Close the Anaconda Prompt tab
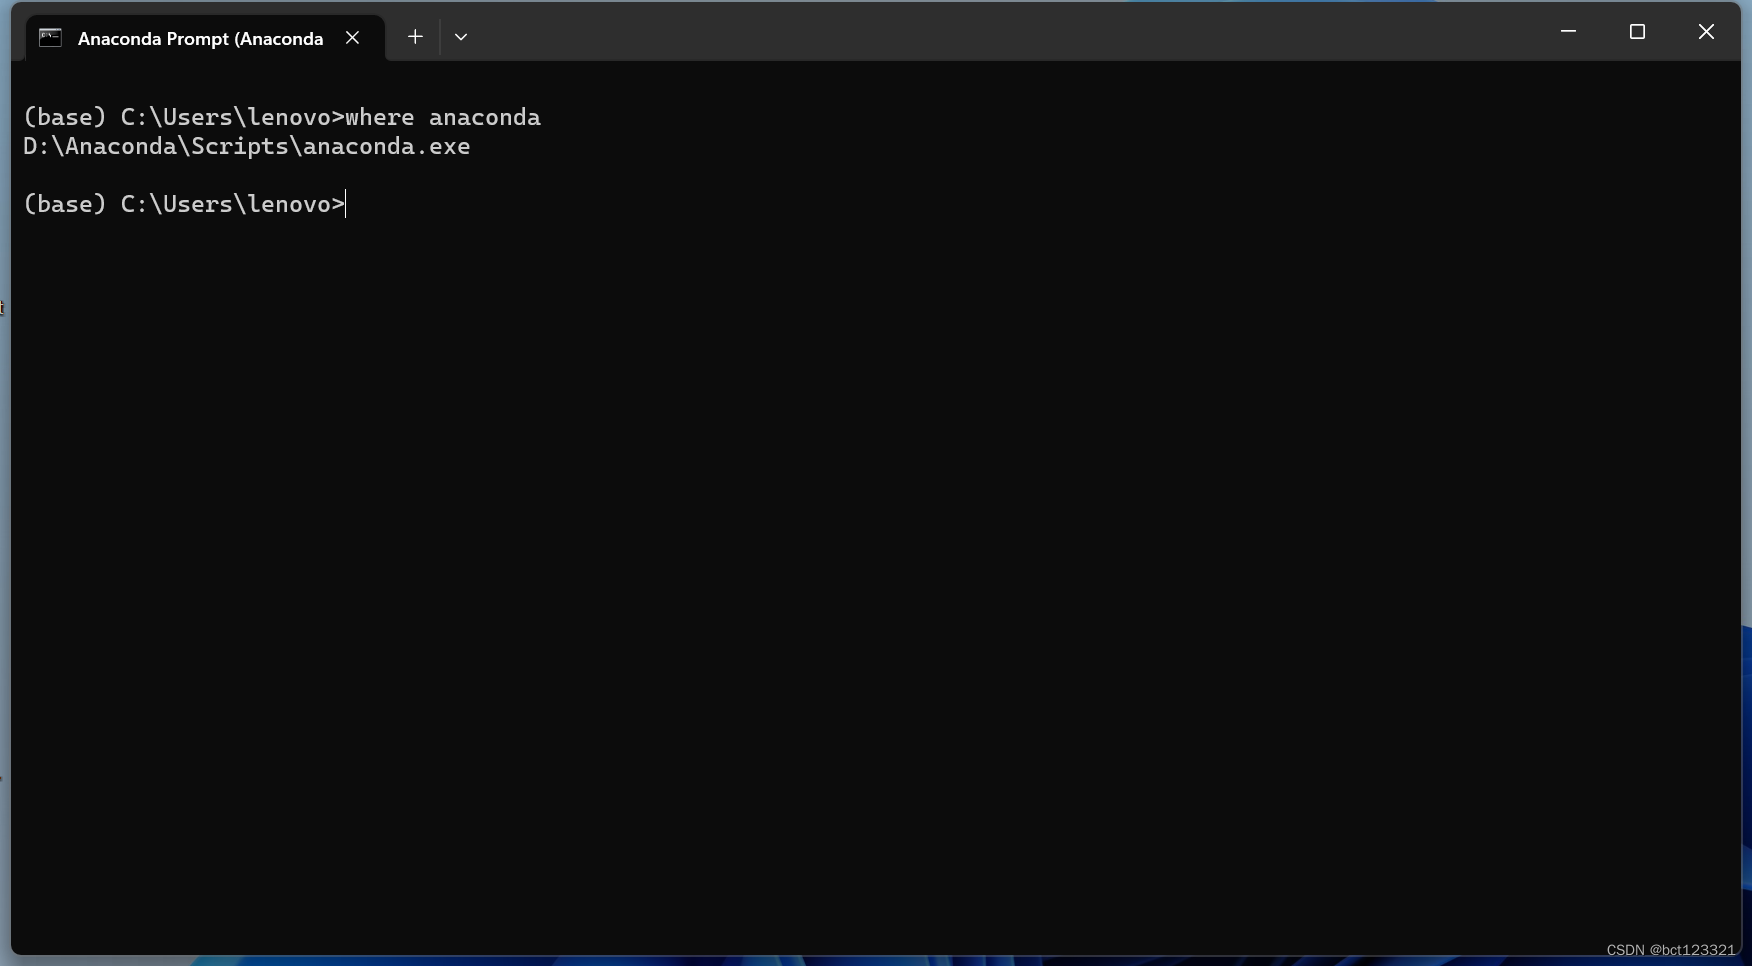The width and height of the screenshot is (1752, 966). 352,37
